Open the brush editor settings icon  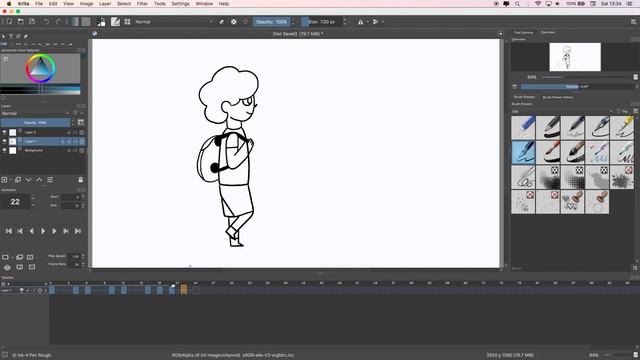(x=116, y=22)
